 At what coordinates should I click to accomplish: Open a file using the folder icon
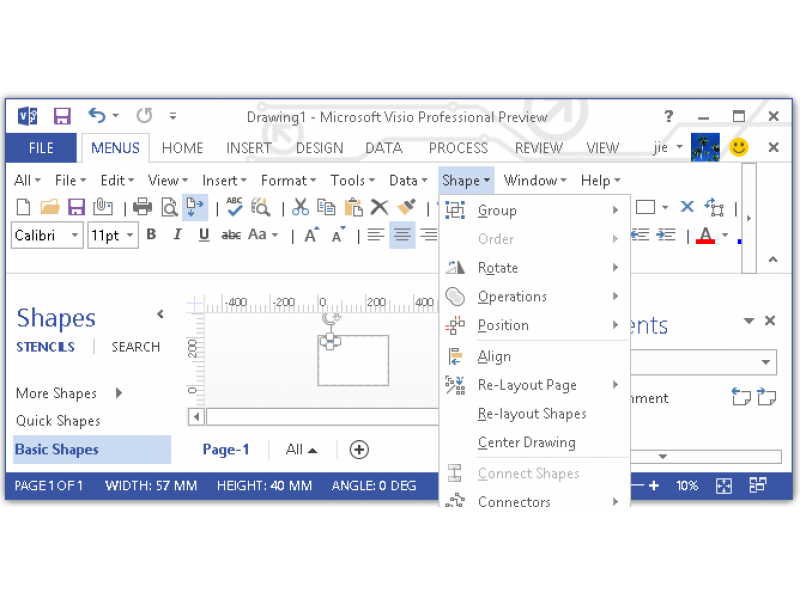[50, 207]
